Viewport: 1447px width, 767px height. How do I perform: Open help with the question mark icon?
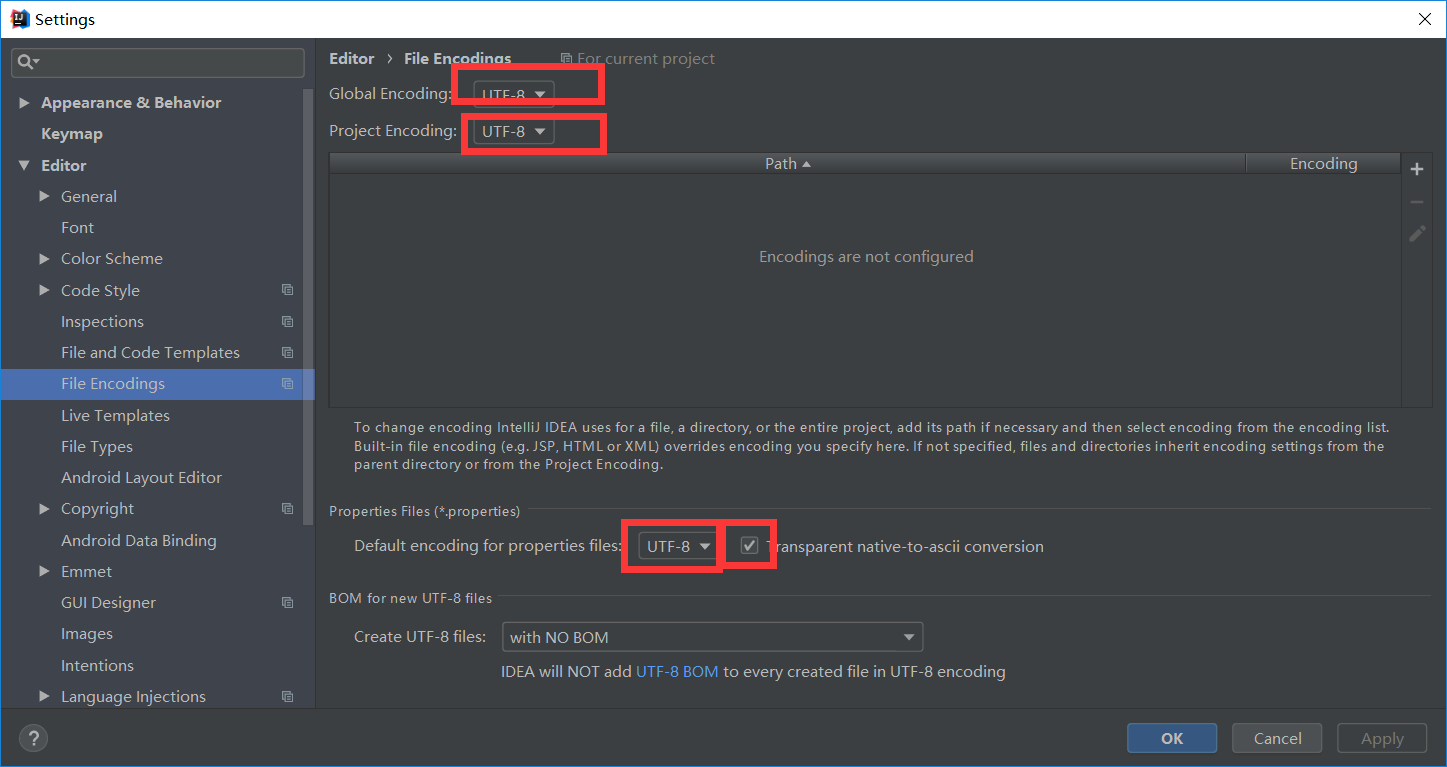pos(34,739)
